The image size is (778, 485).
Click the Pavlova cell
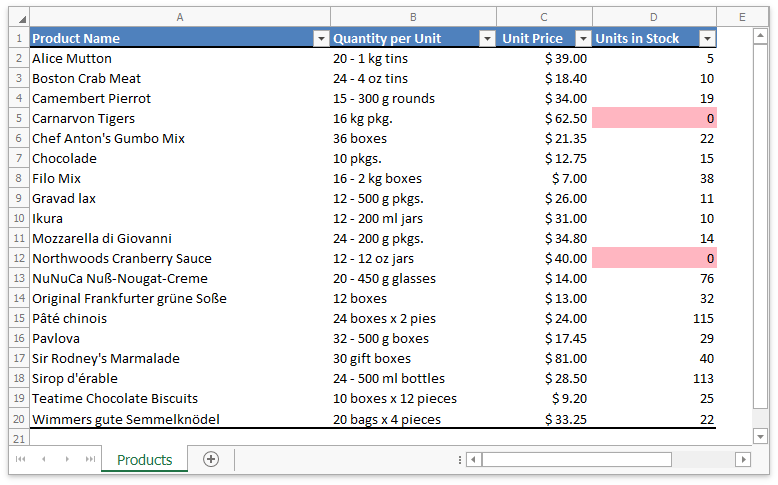180,339
